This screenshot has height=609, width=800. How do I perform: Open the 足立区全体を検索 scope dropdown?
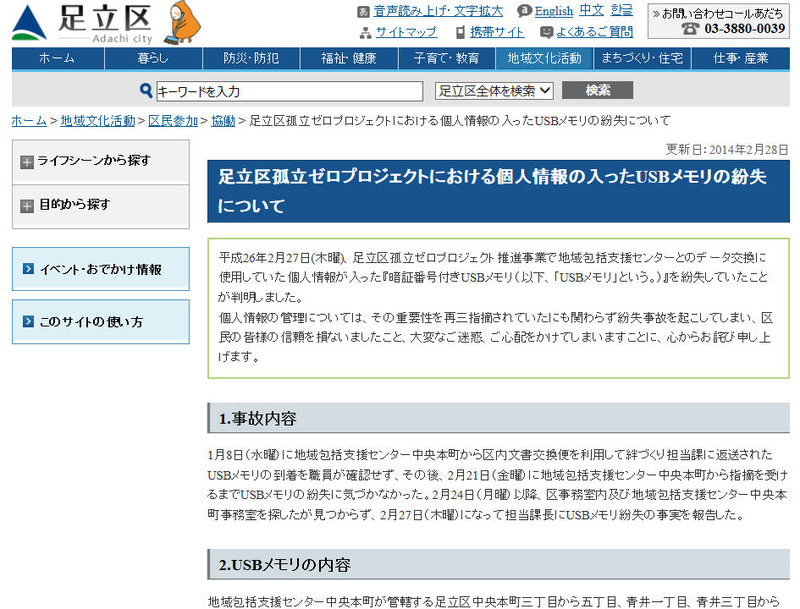495,91
